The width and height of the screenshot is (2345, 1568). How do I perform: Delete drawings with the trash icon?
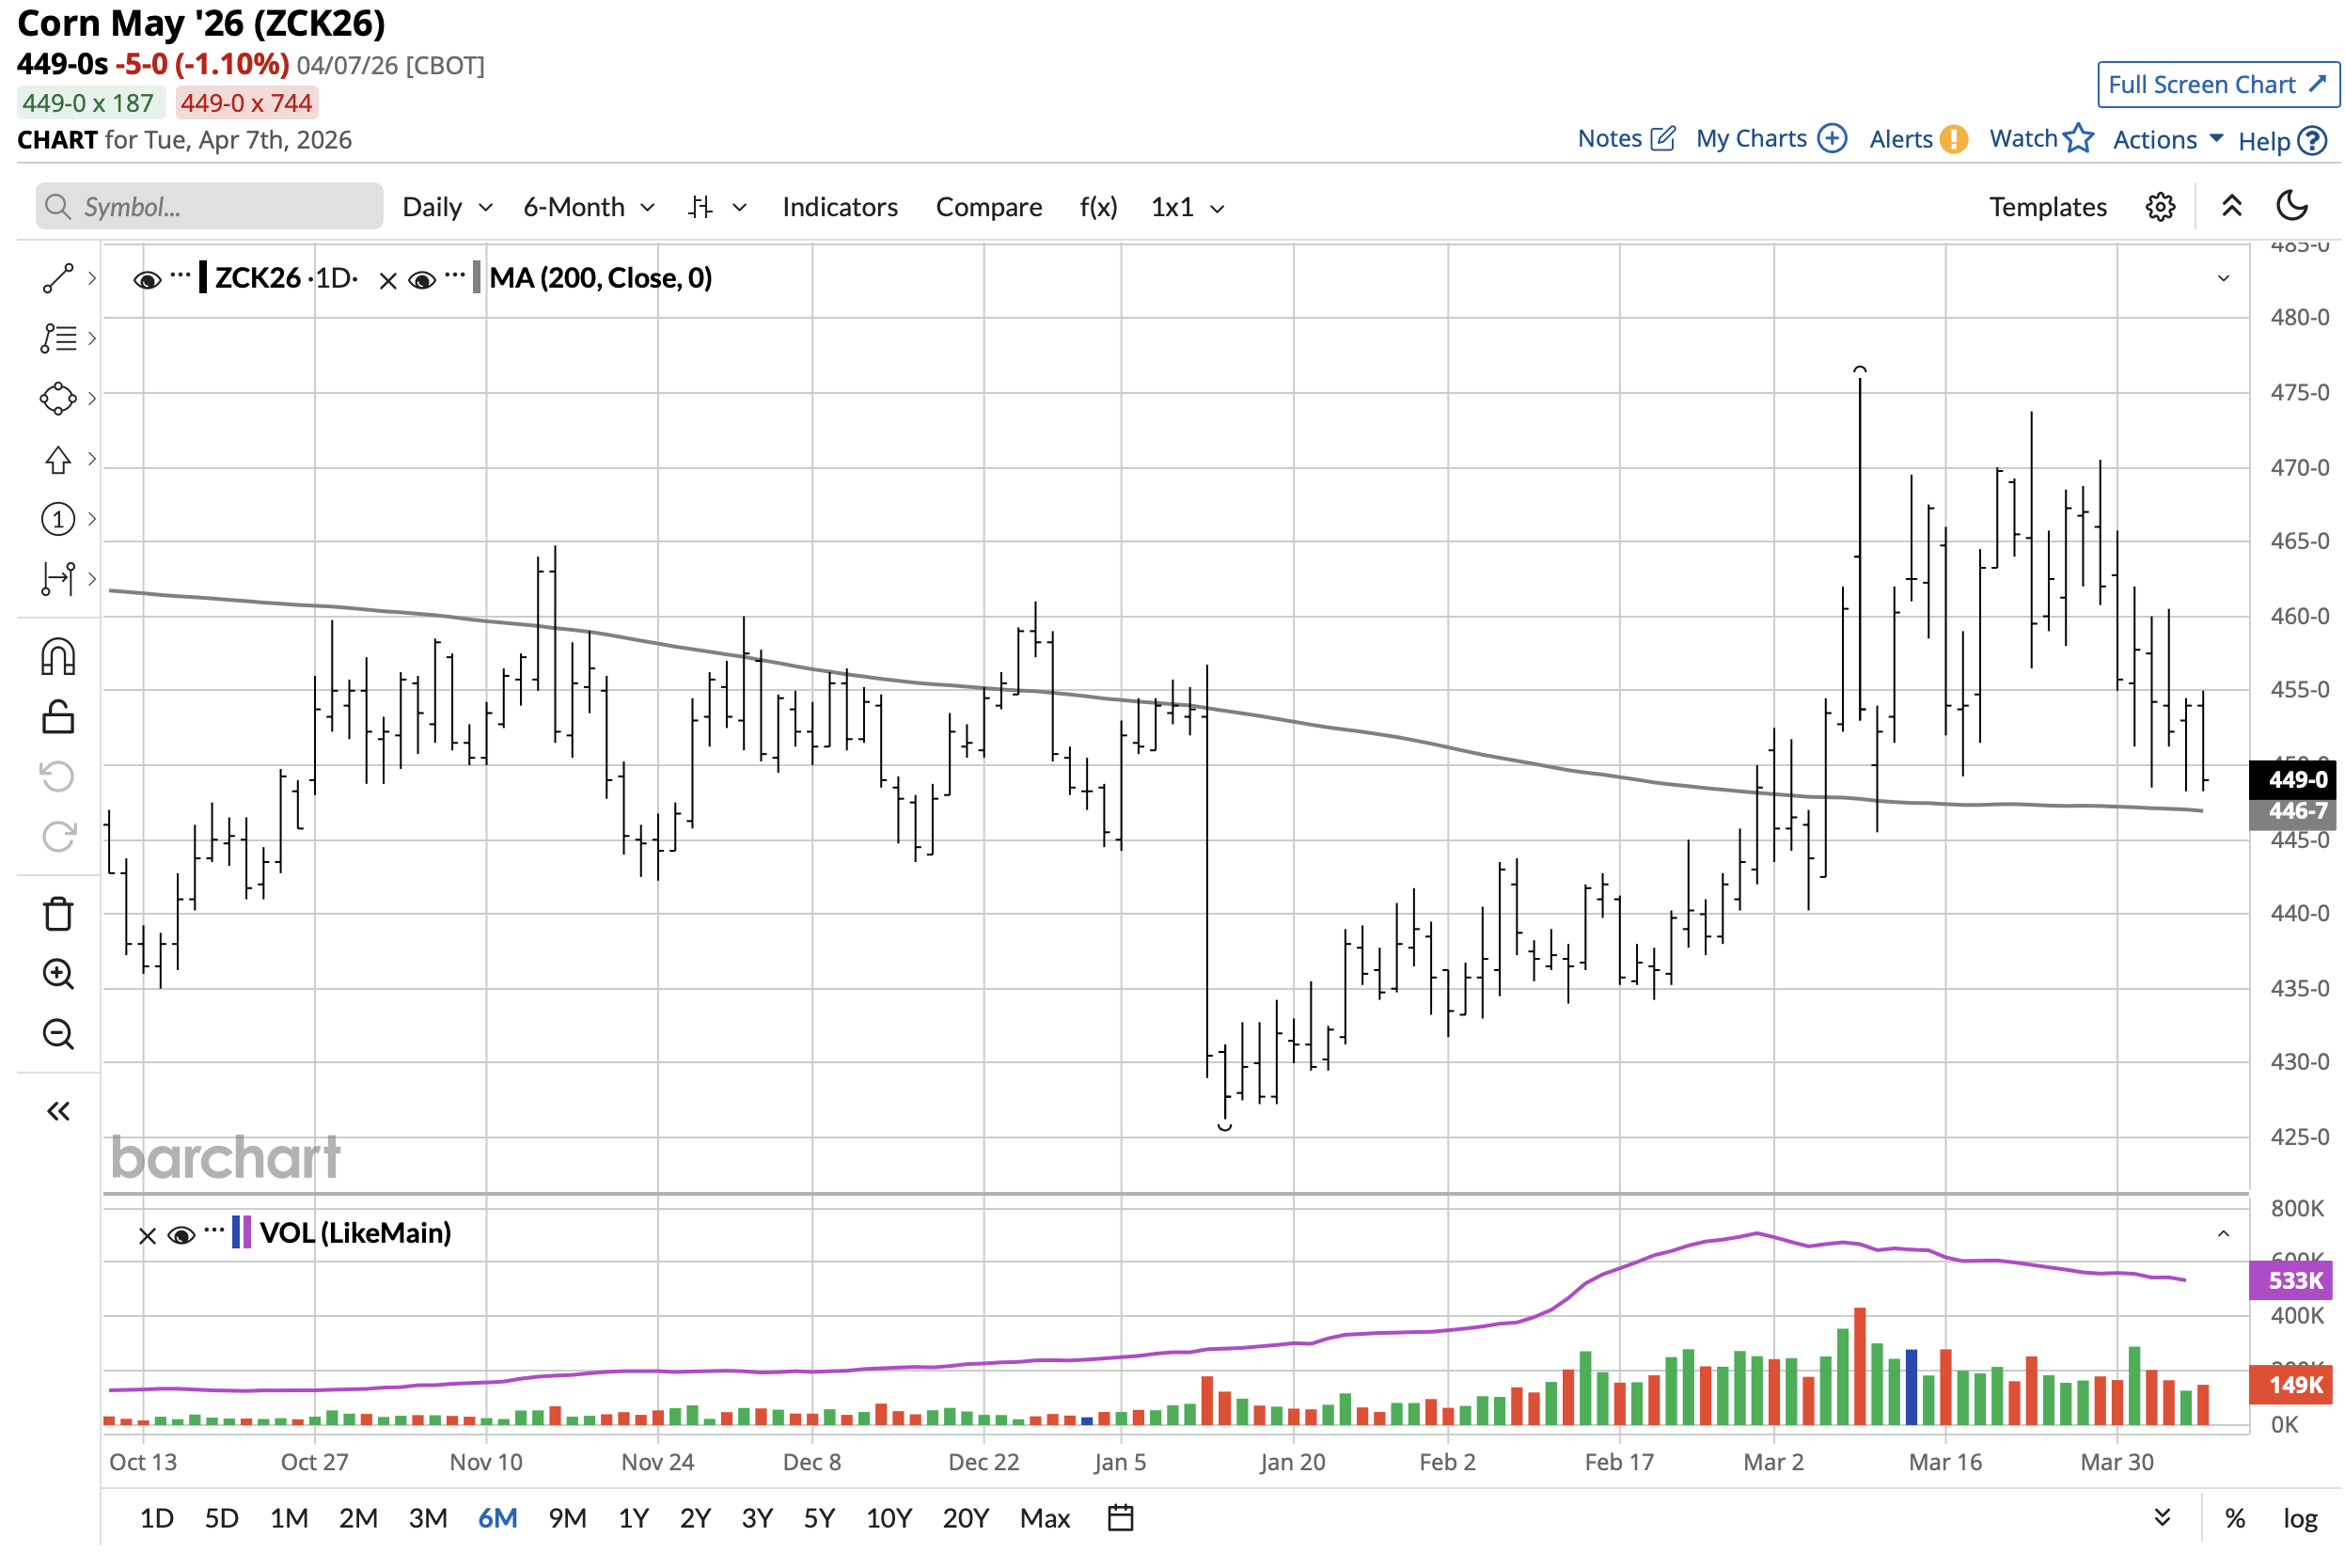[58, 913]
